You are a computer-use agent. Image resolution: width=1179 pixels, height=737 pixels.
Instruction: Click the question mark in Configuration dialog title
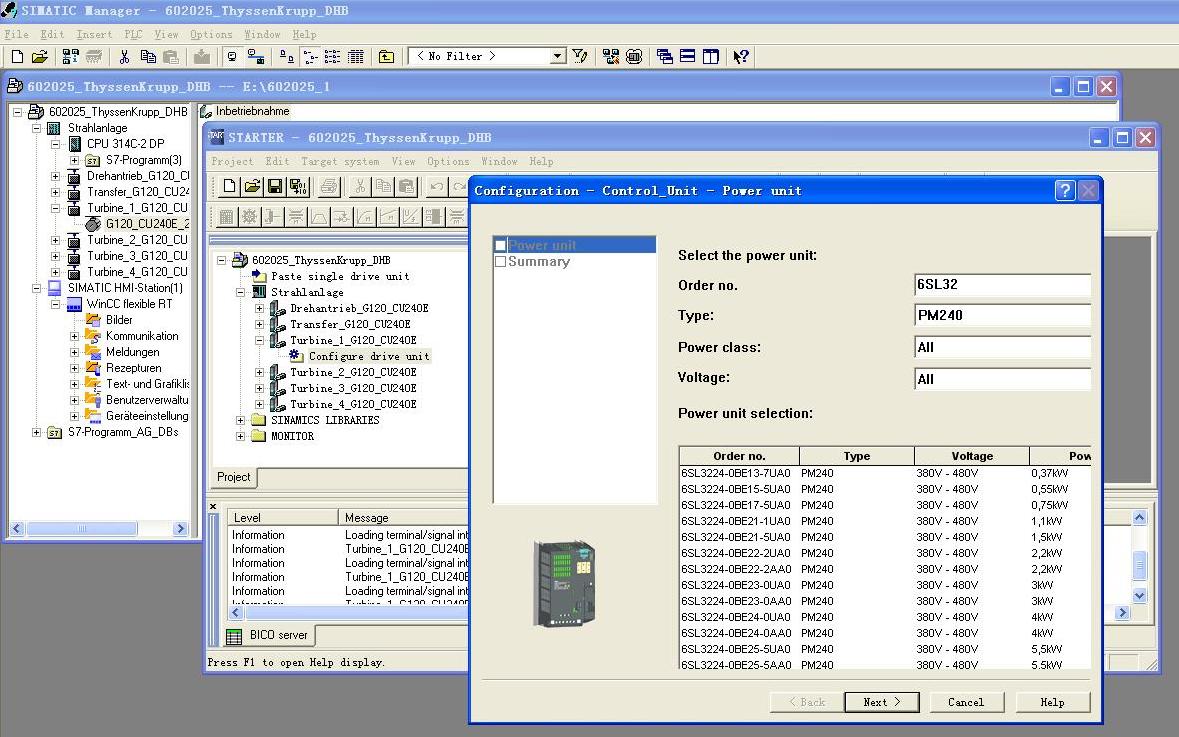click(x=1065, y=190)
